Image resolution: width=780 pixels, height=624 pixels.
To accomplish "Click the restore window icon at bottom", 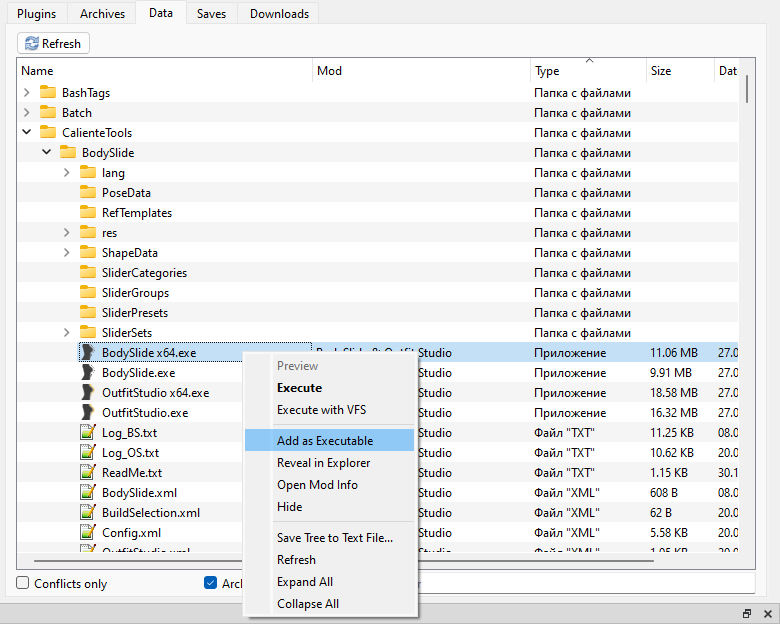I will (747, 614).
